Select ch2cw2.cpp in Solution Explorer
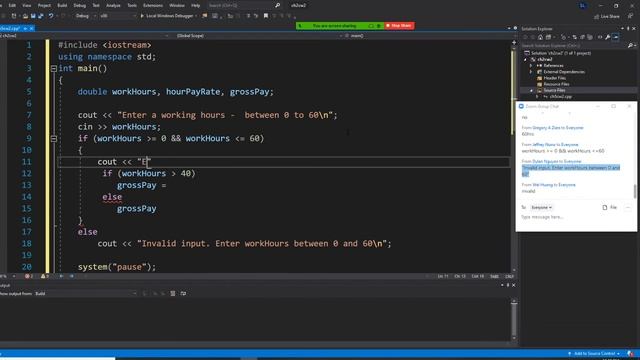The height and width of the screenshot is (360, 640). pyautogui.click(x=558, y=97)
